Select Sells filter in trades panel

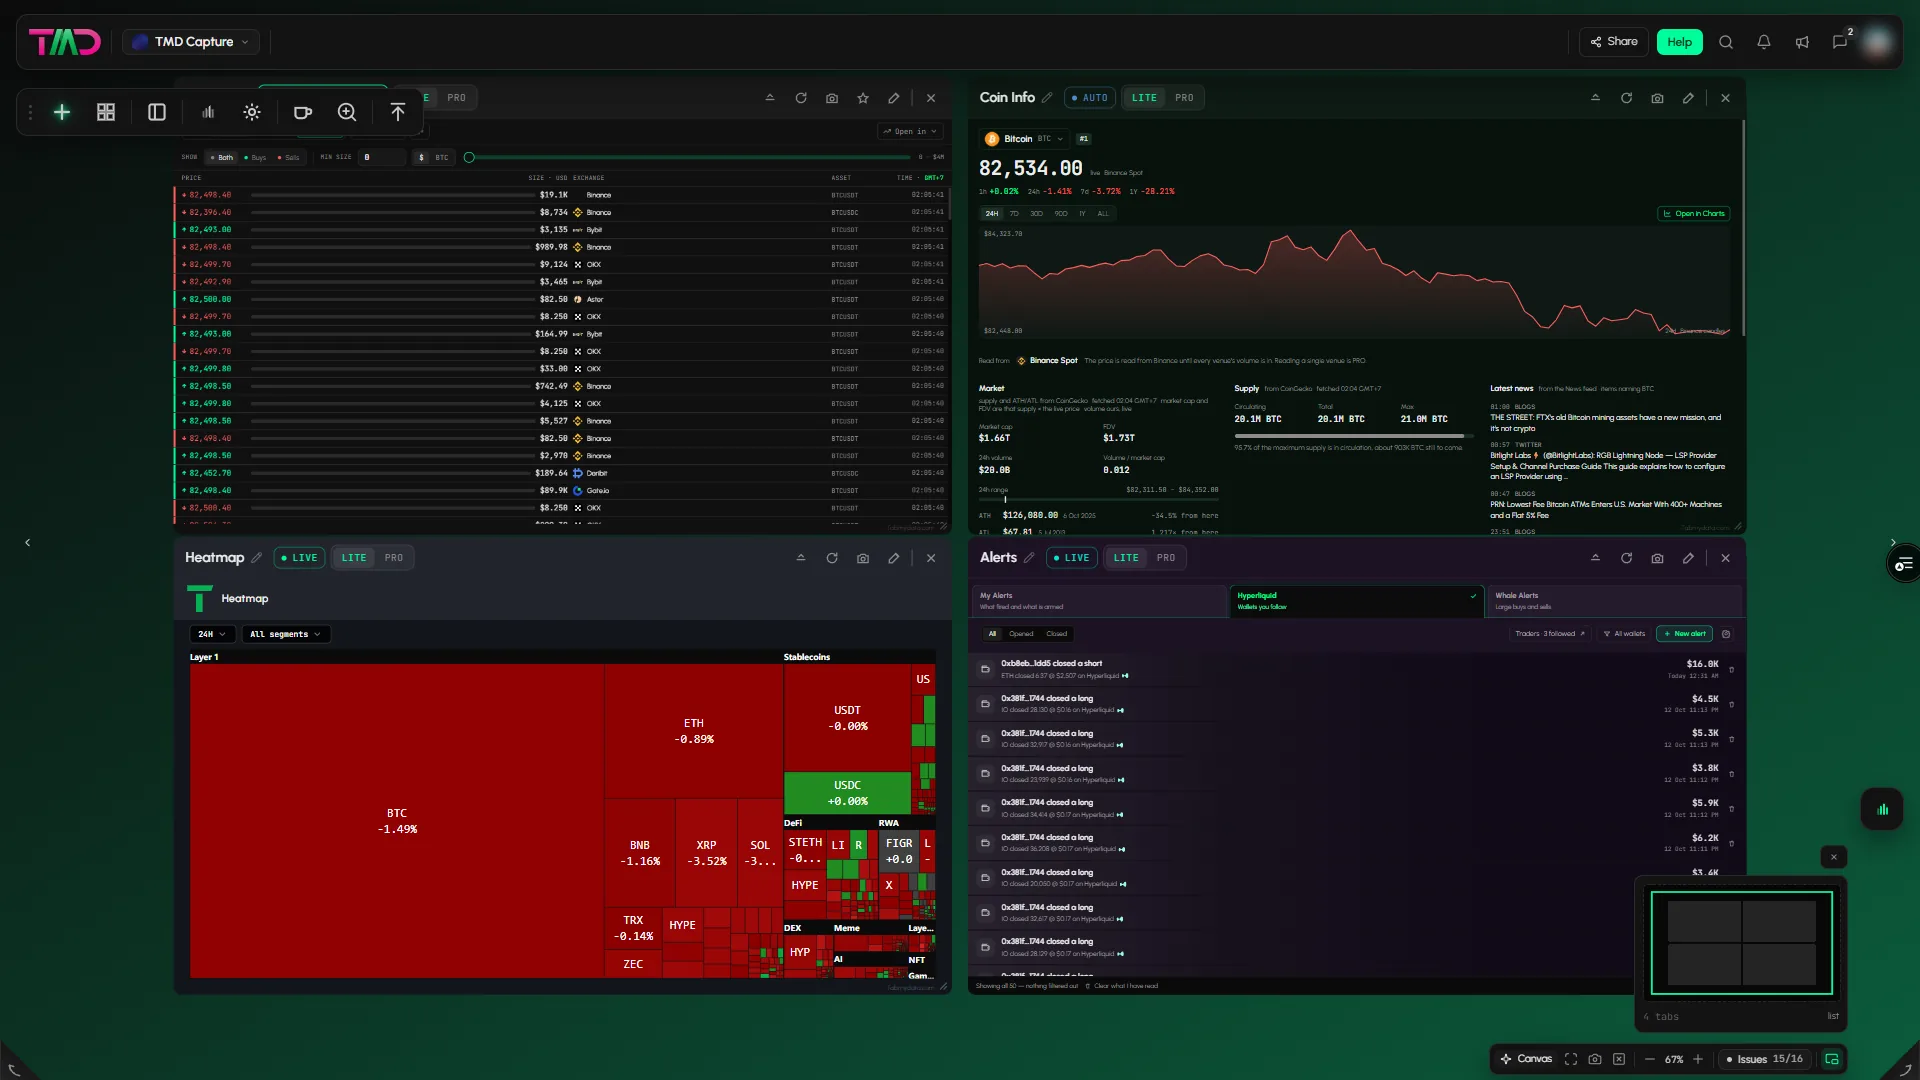[288, 157]
